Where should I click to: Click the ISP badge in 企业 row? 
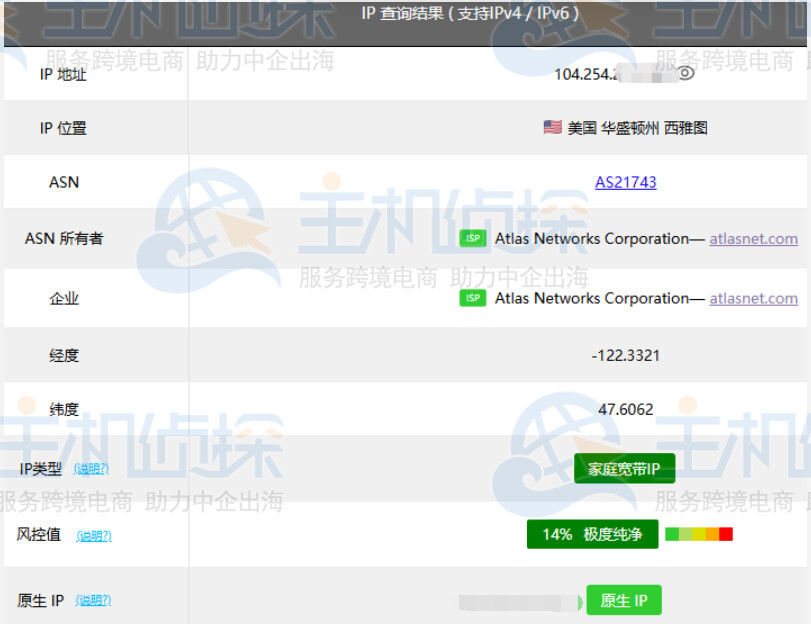[x=472, y=298]
